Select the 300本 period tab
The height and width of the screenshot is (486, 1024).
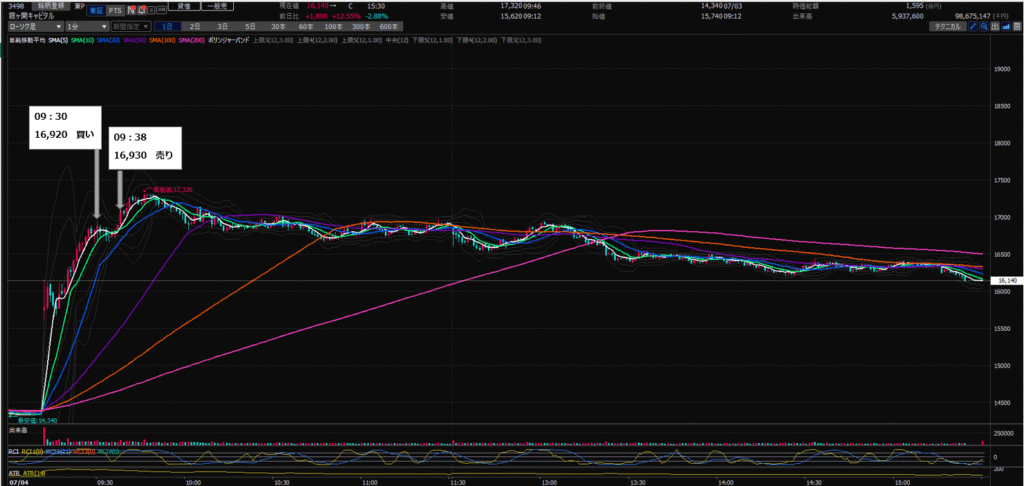(x=361, y=27)
